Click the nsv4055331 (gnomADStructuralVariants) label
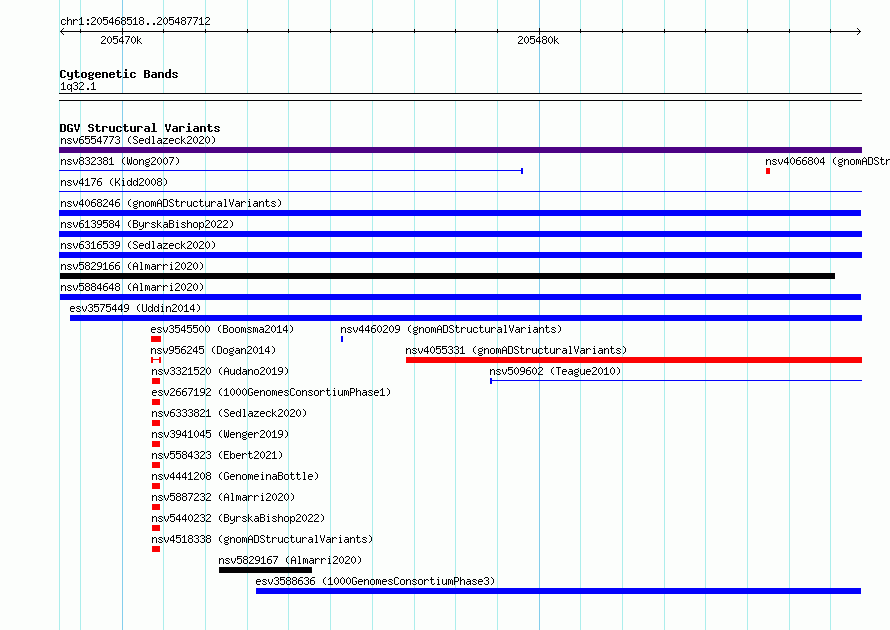This screenshot has width=890, height=630. (x=516, y=350)
